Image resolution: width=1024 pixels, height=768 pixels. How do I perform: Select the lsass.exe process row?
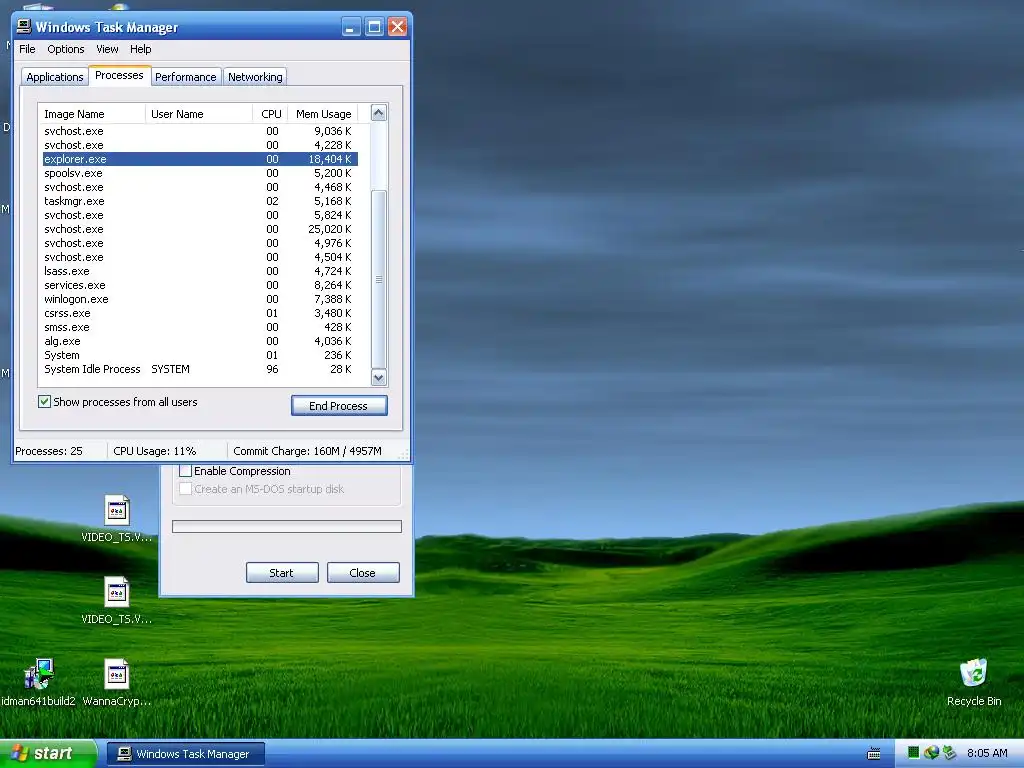[200, 272]
